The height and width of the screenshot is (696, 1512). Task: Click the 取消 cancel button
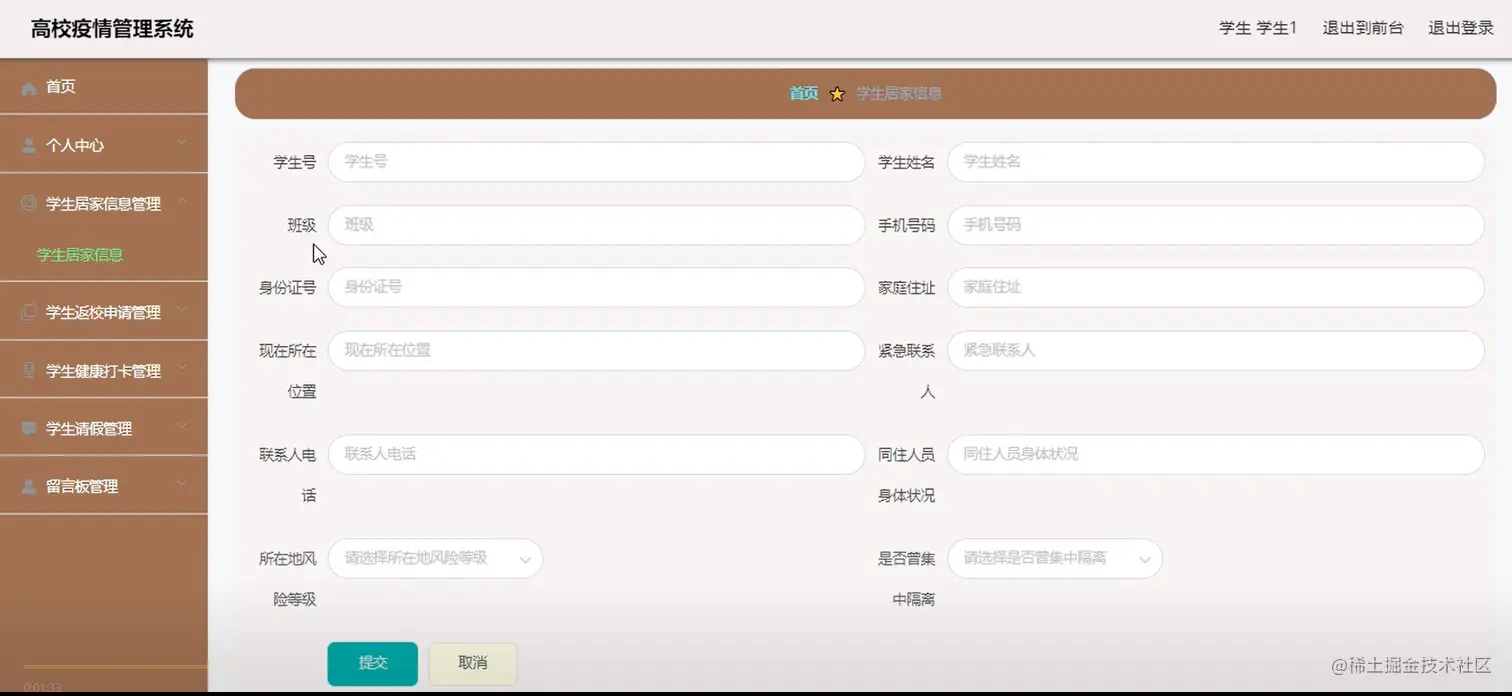471,663
